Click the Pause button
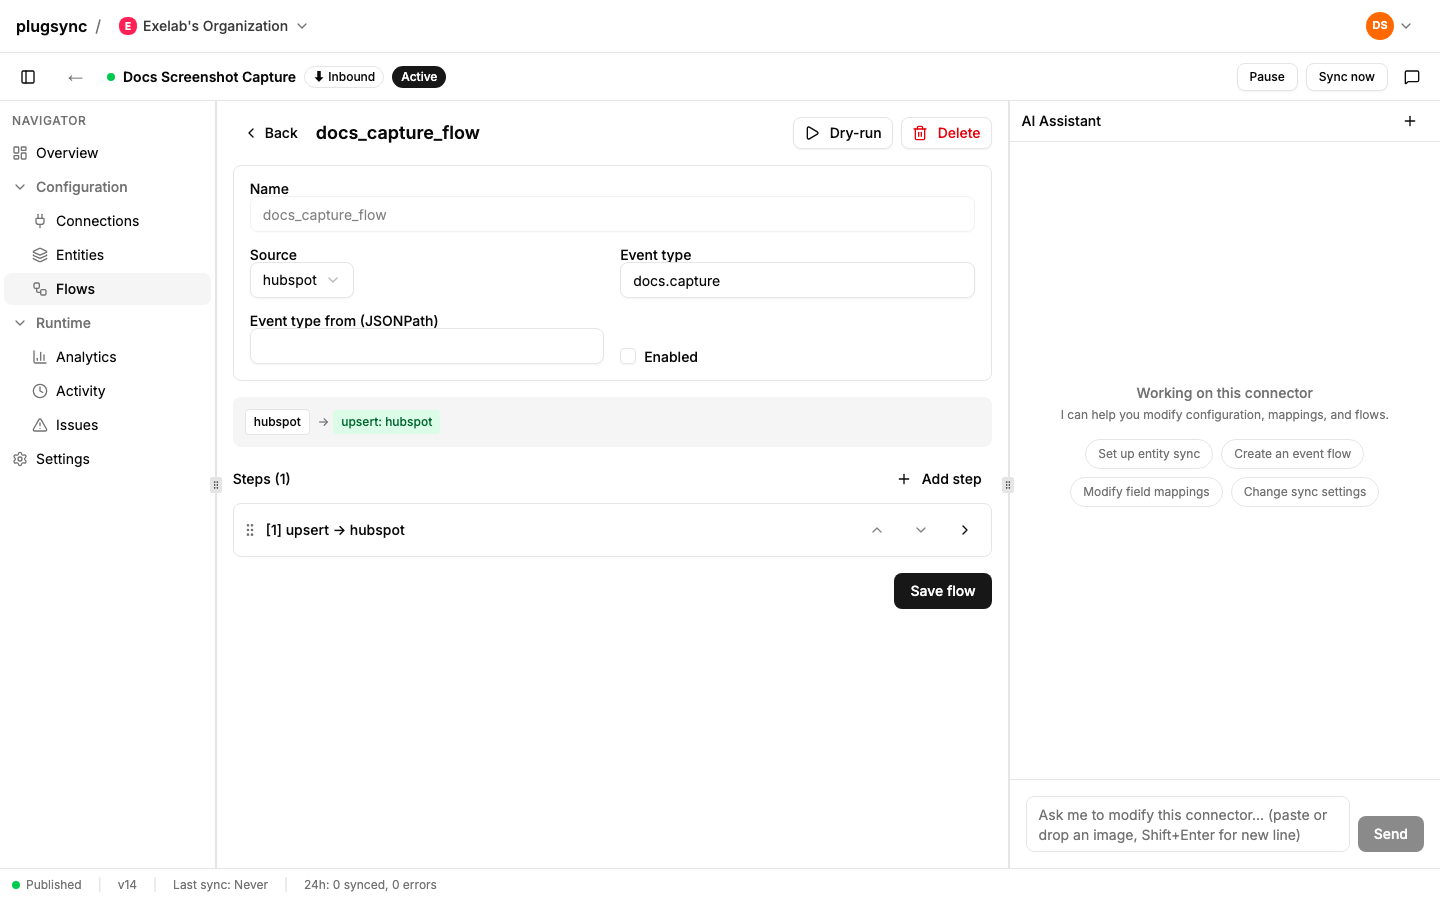The image size is (1440, 900). (x=1267, y=77)
